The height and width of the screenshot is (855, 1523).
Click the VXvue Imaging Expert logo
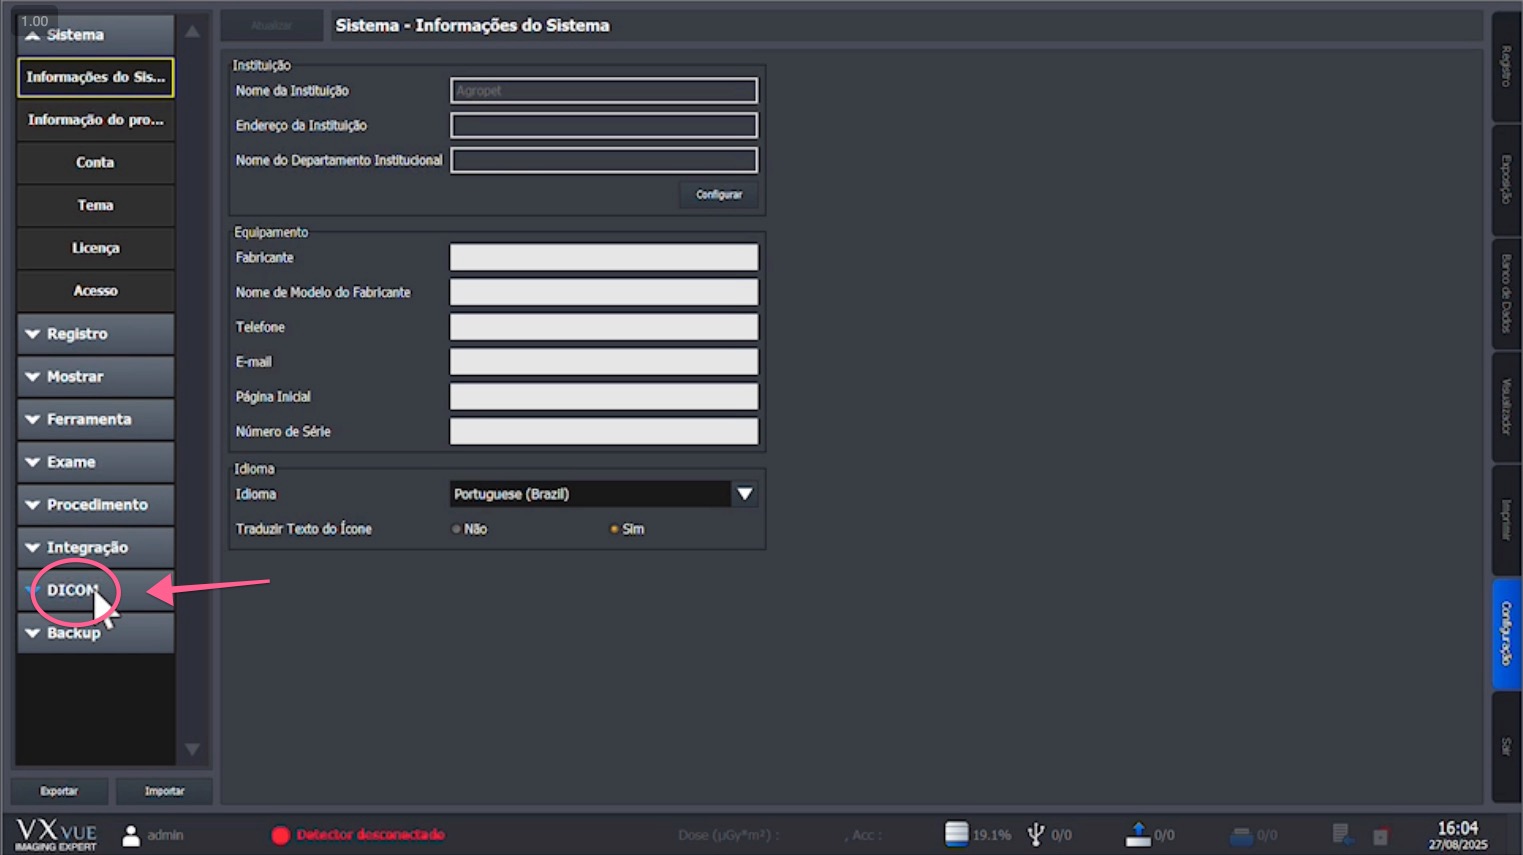click(x=55, y=834)
